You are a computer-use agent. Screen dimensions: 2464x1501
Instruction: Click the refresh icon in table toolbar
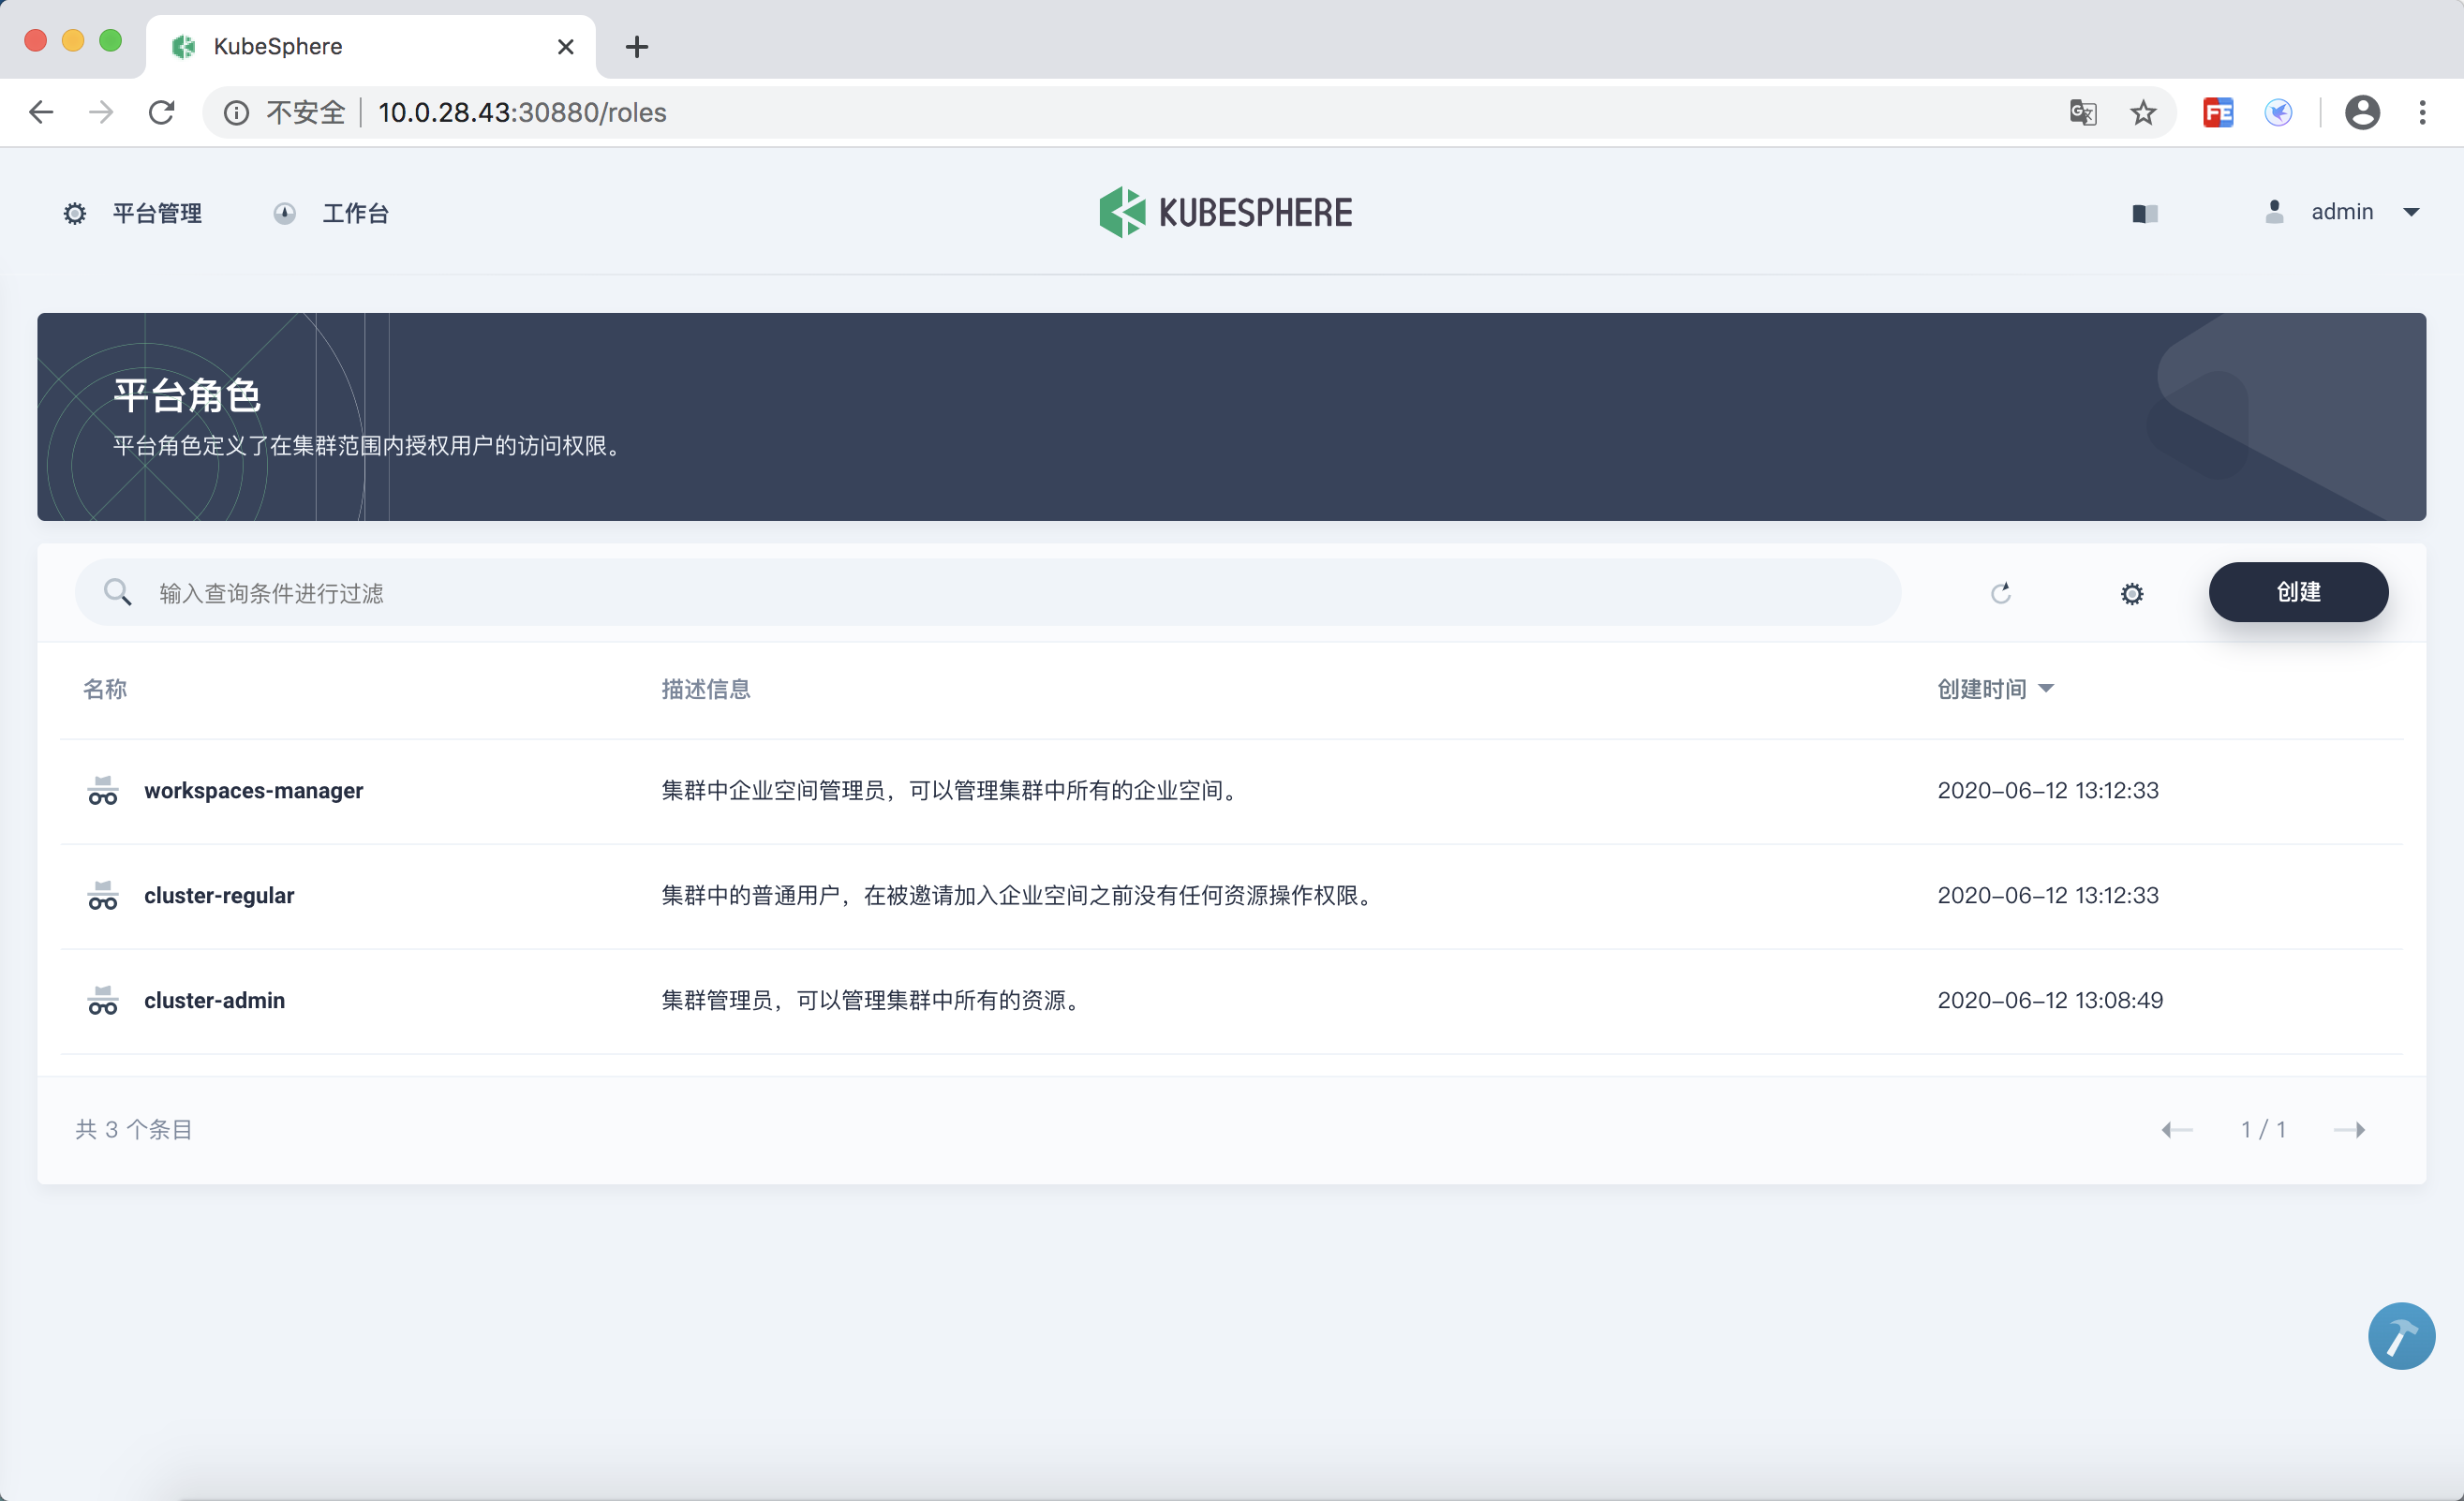coord(2000,593)
